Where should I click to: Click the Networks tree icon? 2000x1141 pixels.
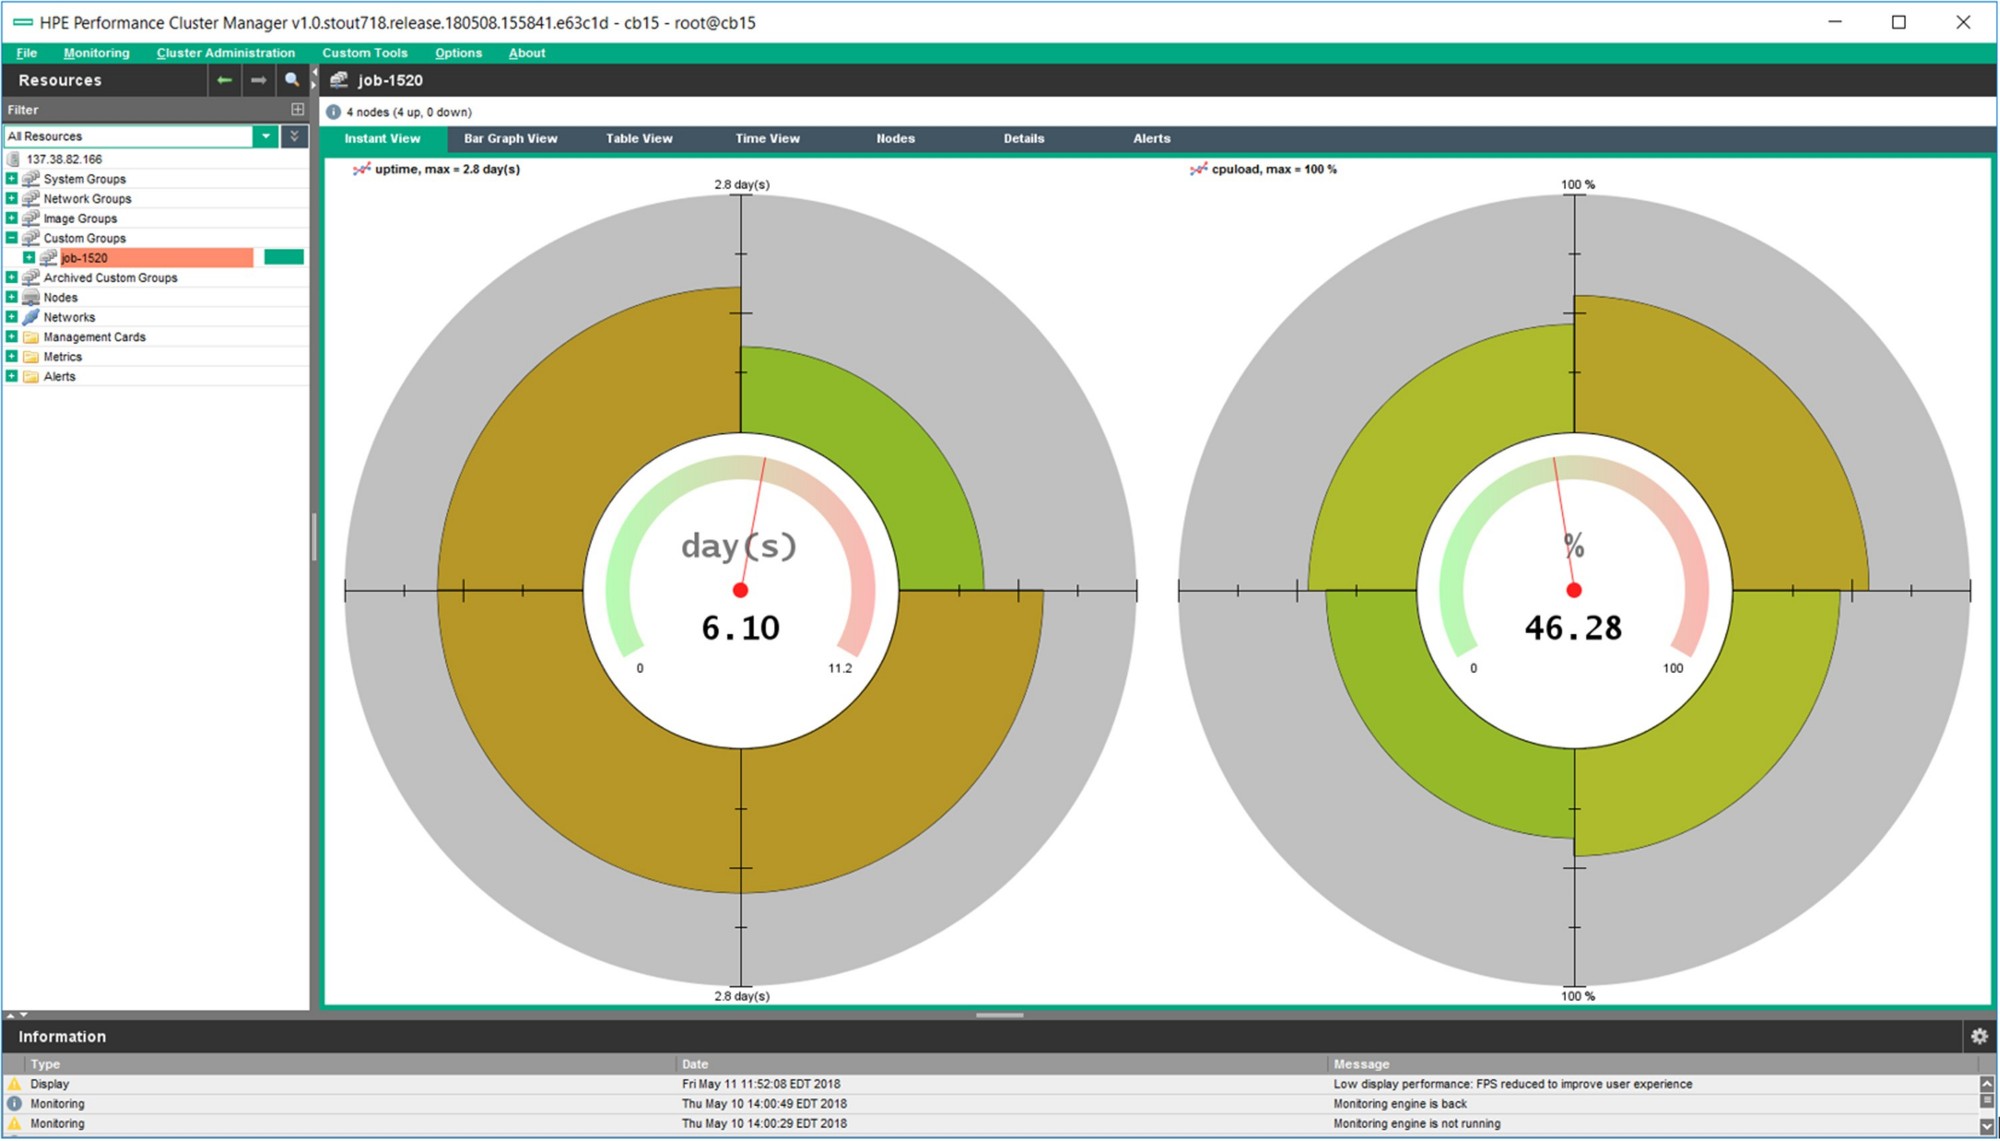(31, 317)
